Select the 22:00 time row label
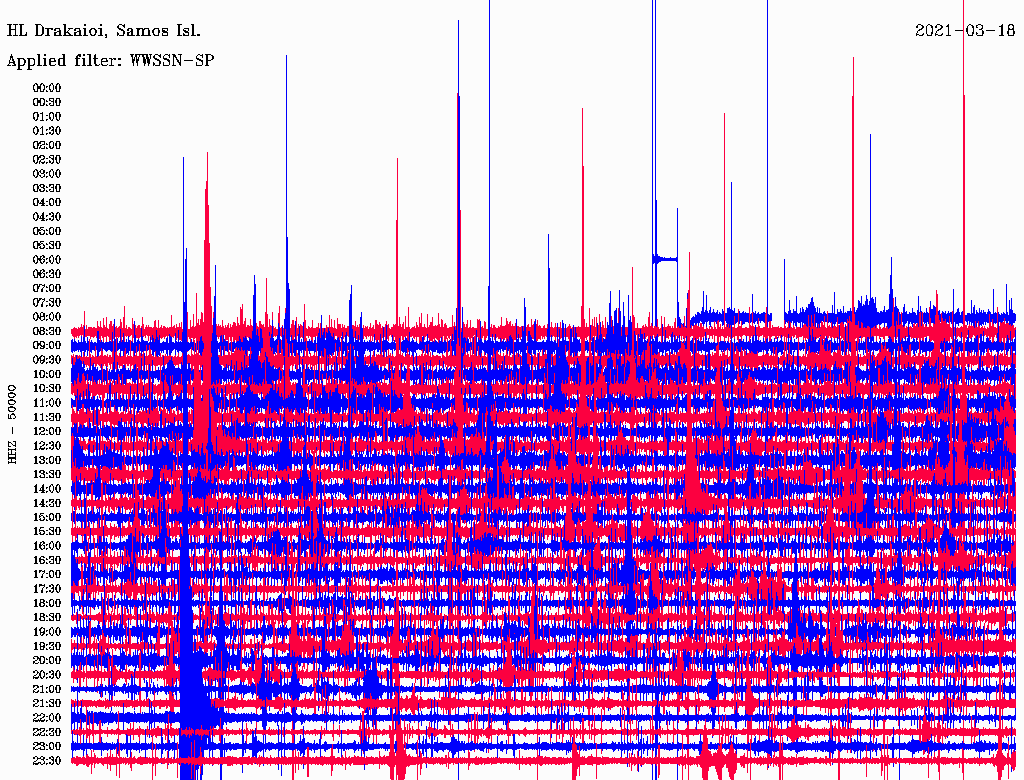 [47, 718]
